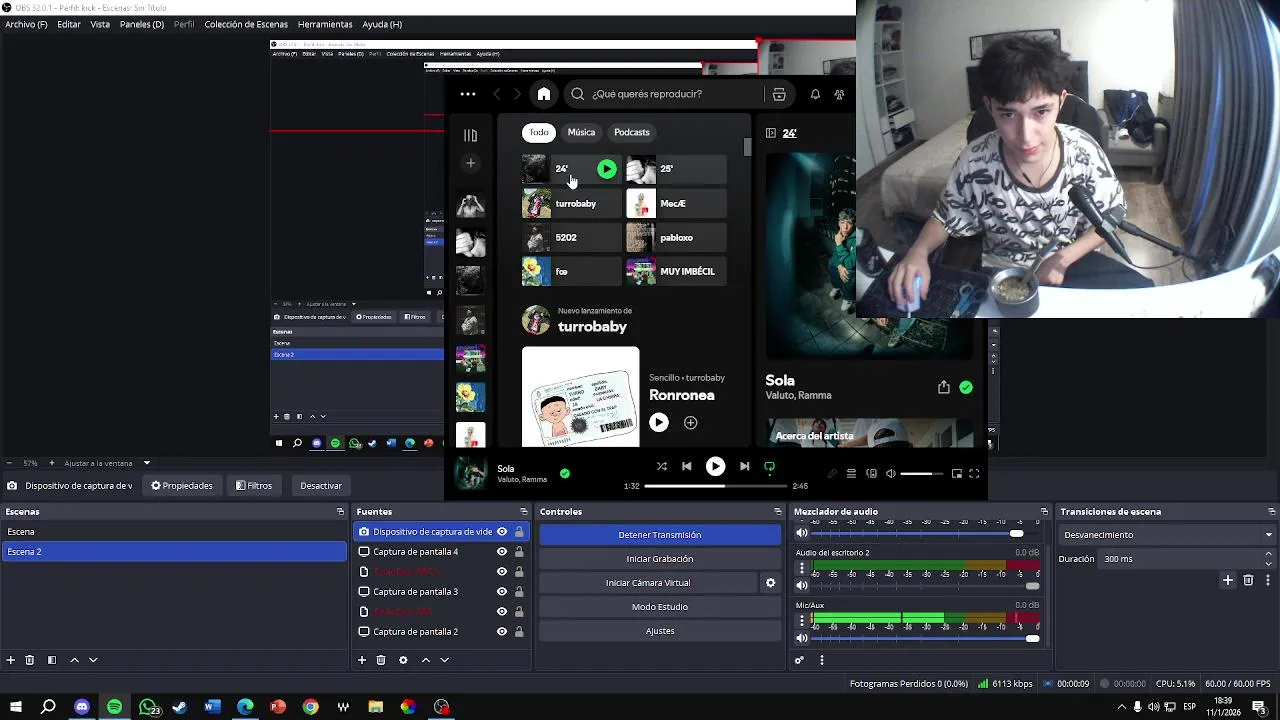Click Detener Transmisión button
Viewport: 1280px width, 720px height.
pos(660,535)
